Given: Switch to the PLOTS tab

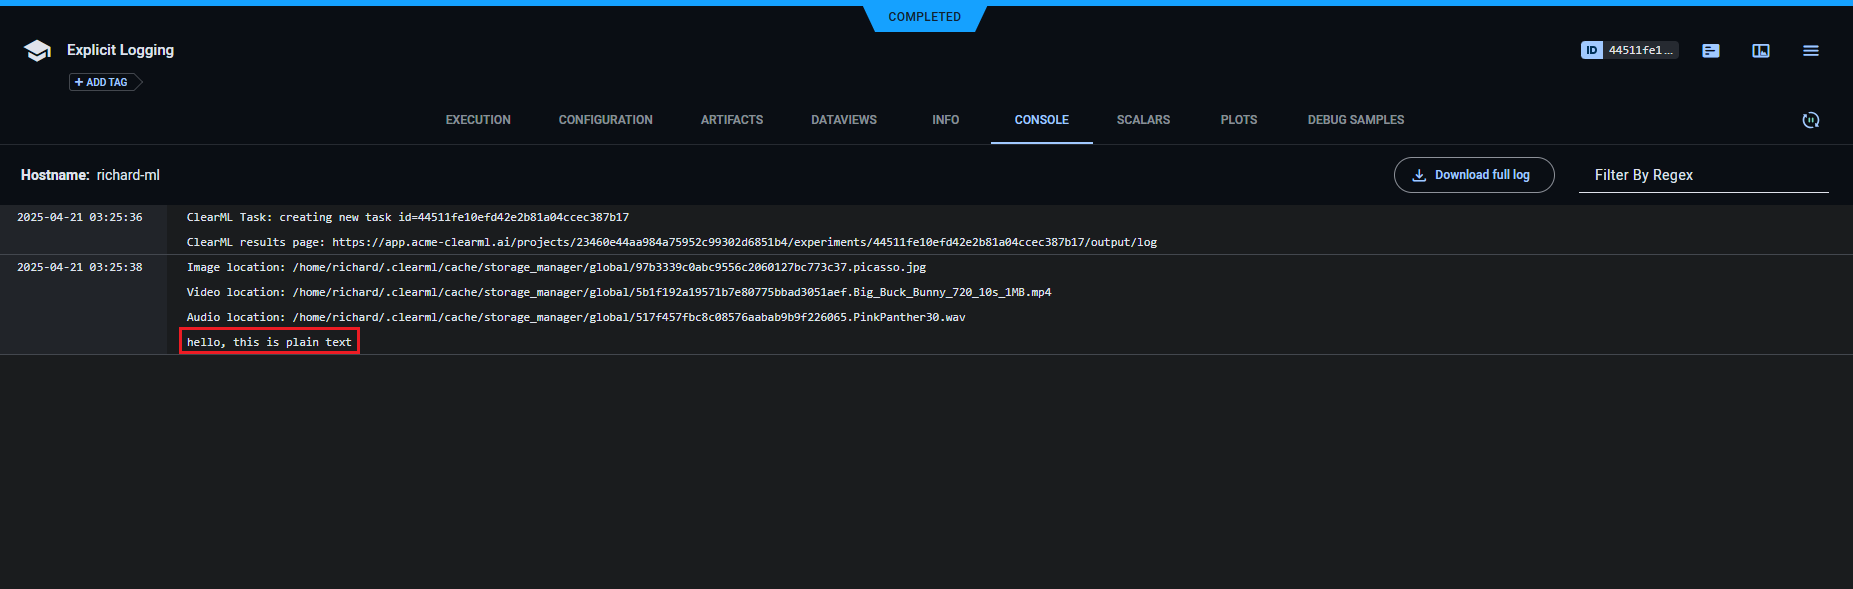Looking at the screenshot, I should (x=1239, y=120).
